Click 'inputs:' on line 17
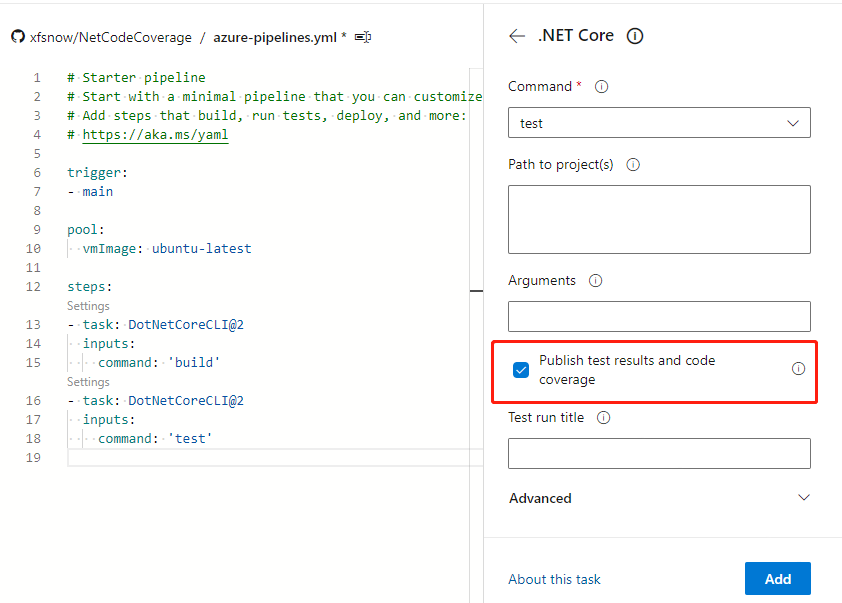Viewport: 842px width, 603px height. tap(109, 419)
